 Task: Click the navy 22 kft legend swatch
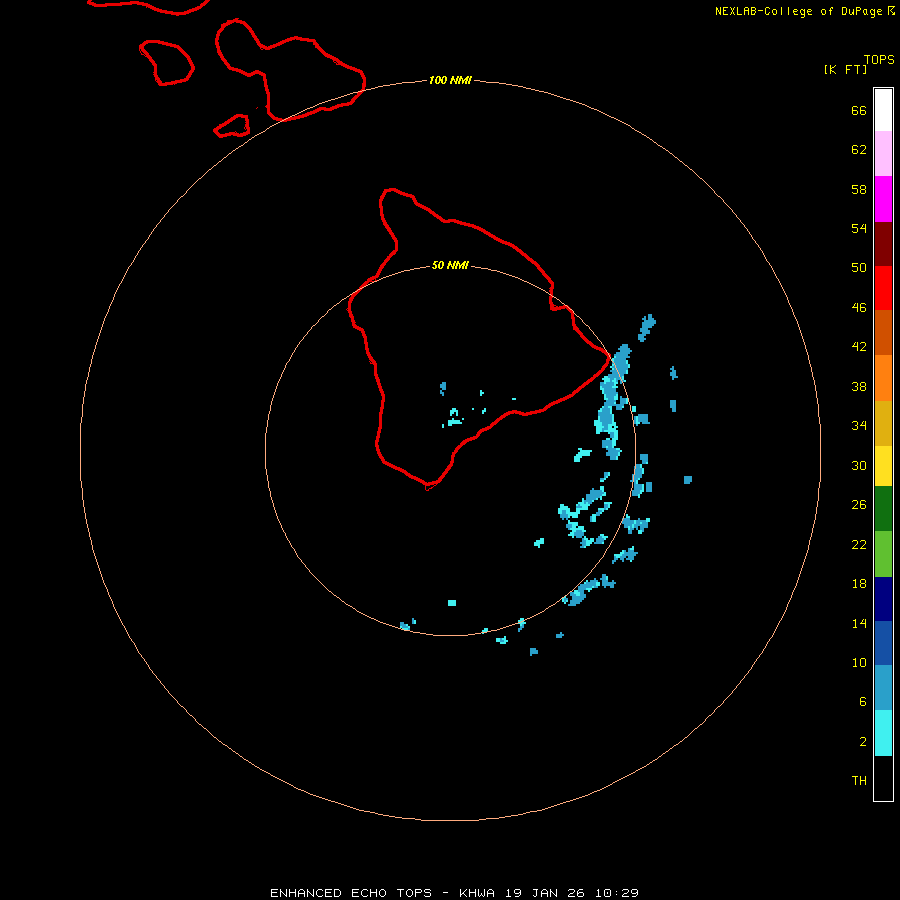(883, 599)
